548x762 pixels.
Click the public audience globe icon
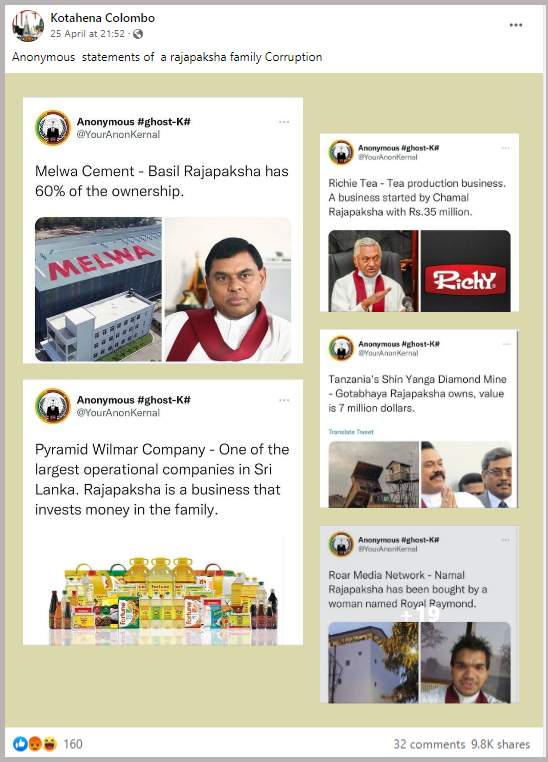click(x=138, y=34)
